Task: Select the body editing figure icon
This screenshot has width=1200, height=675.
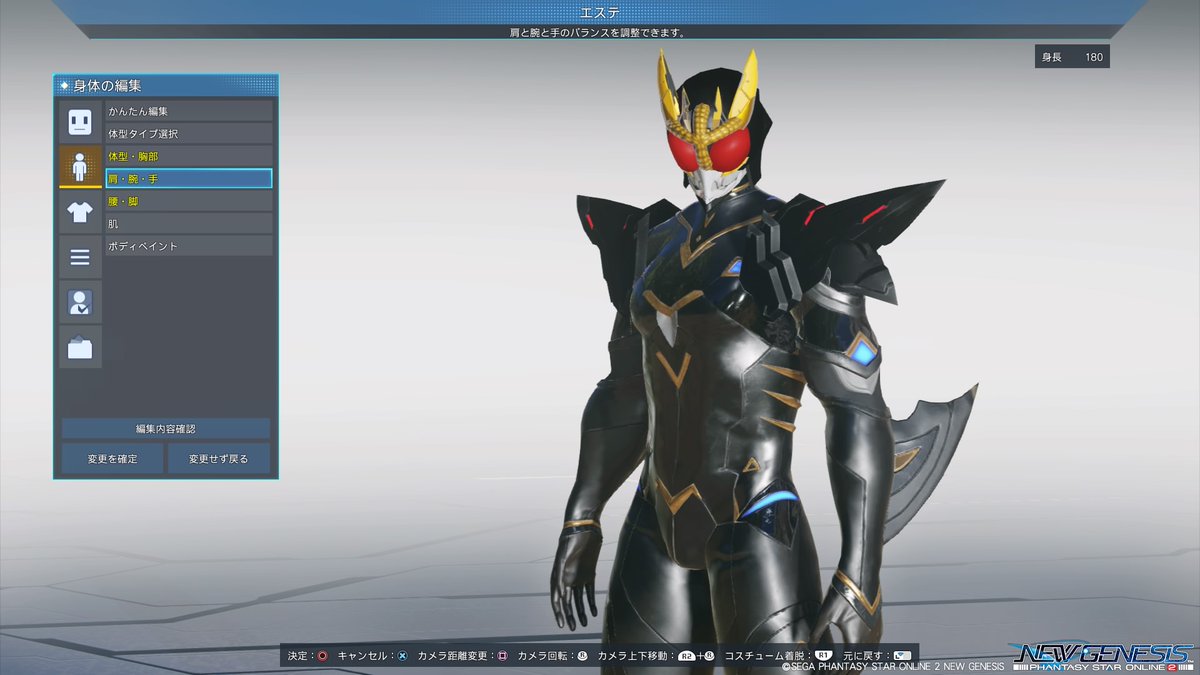Action: (80, 166)
